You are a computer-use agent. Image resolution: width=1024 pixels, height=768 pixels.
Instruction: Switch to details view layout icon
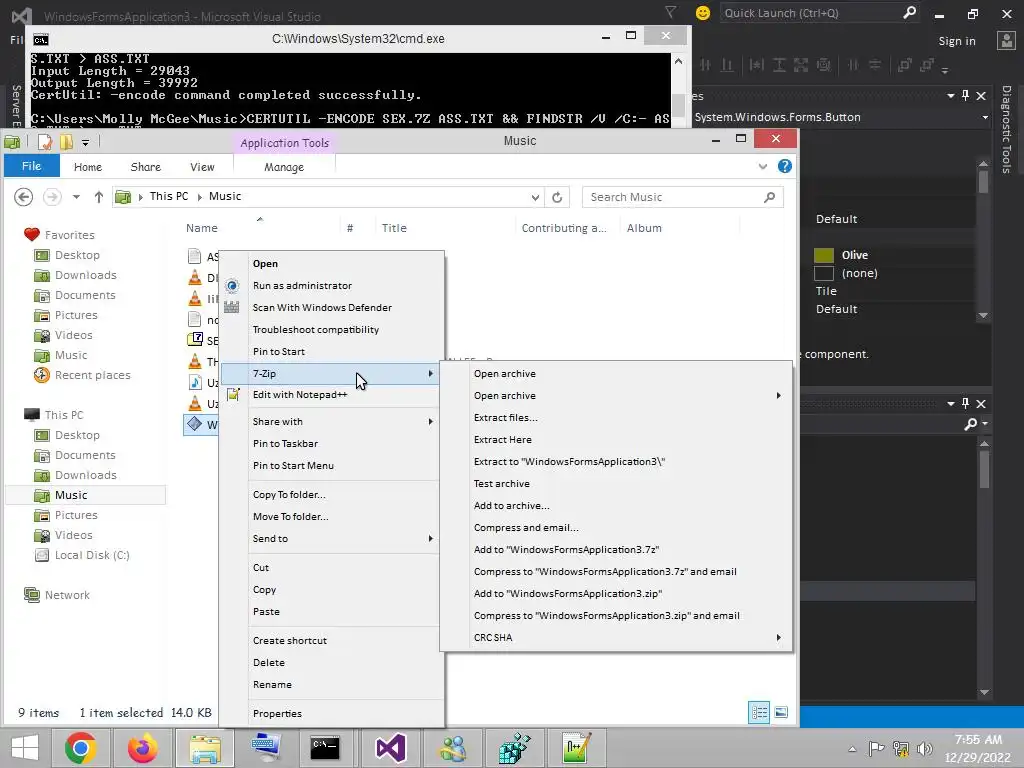click(759, 712)
